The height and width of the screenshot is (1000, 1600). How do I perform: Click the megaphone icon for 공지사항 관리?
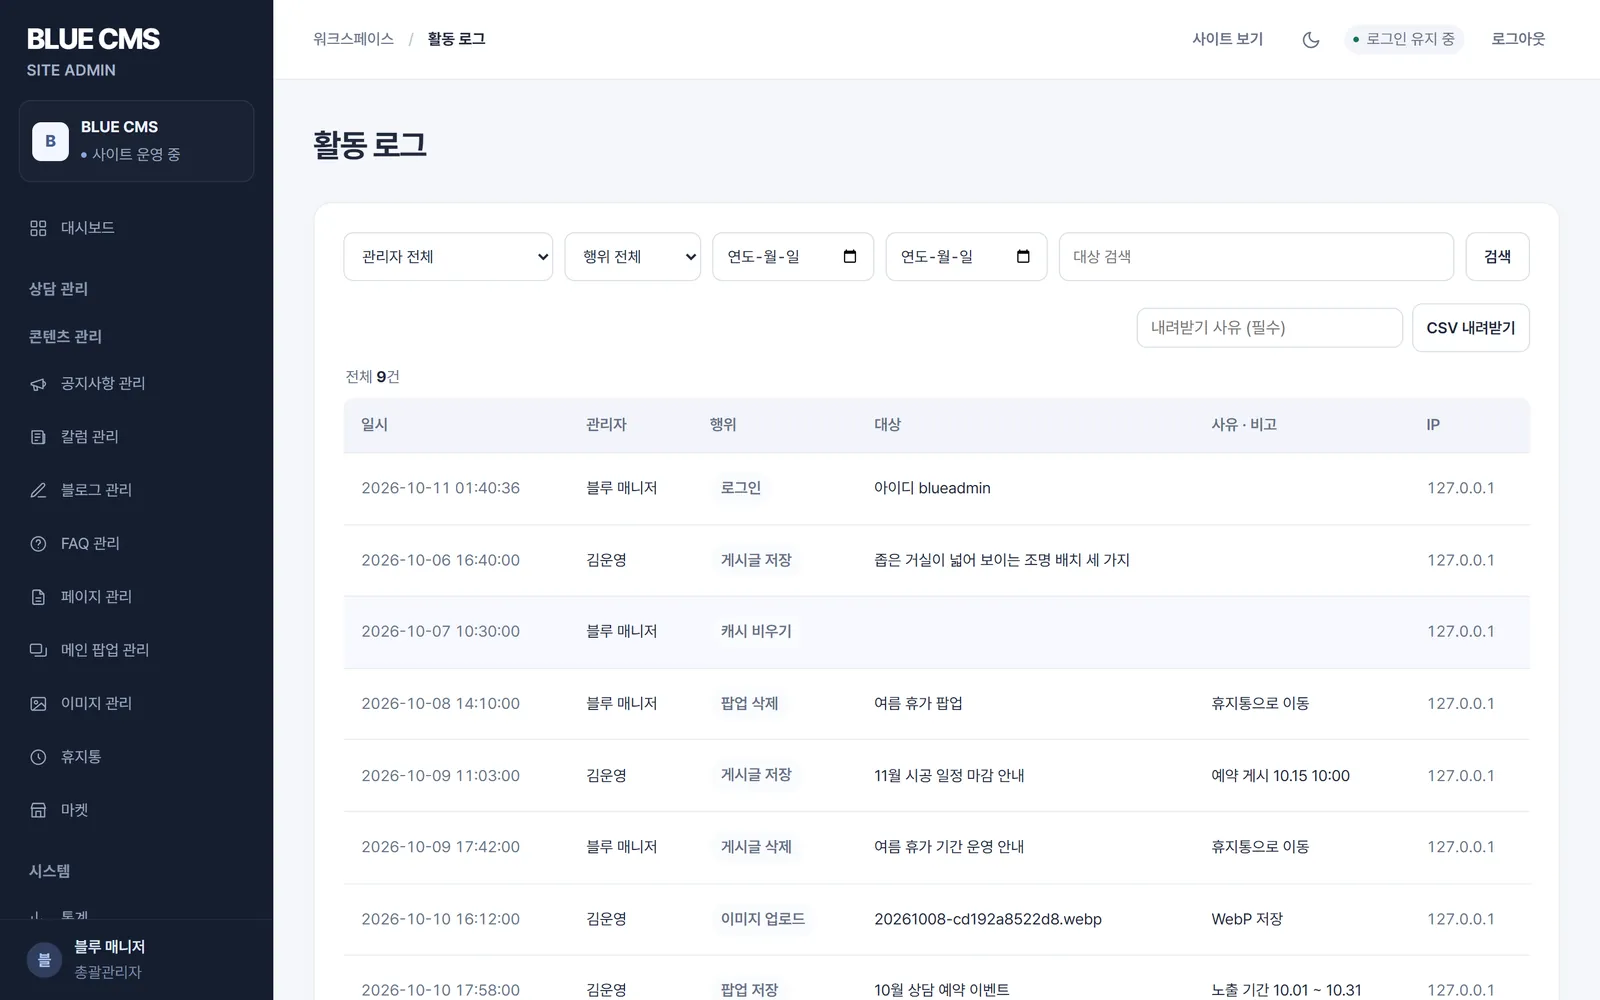click(38, 384)
